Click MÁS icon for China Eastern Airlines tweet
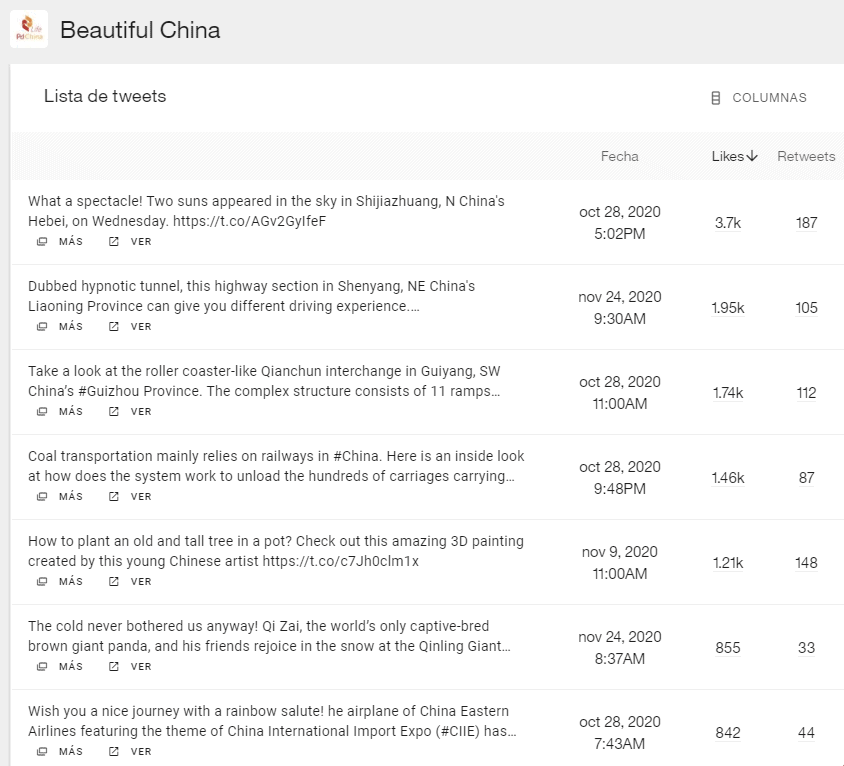Screen dimensions: 844x766 (42, 752)
